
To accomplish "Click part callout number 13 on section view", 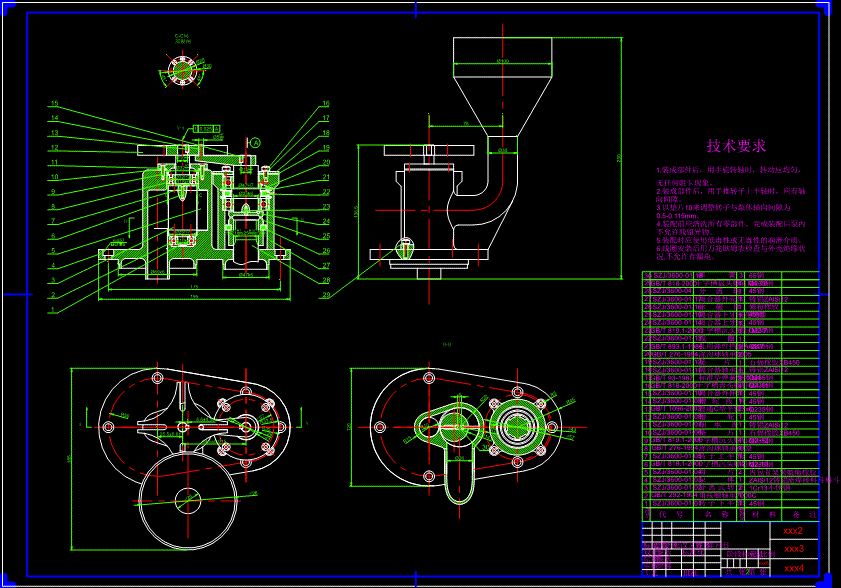I will pyautogui.click(x=55, y=133).
